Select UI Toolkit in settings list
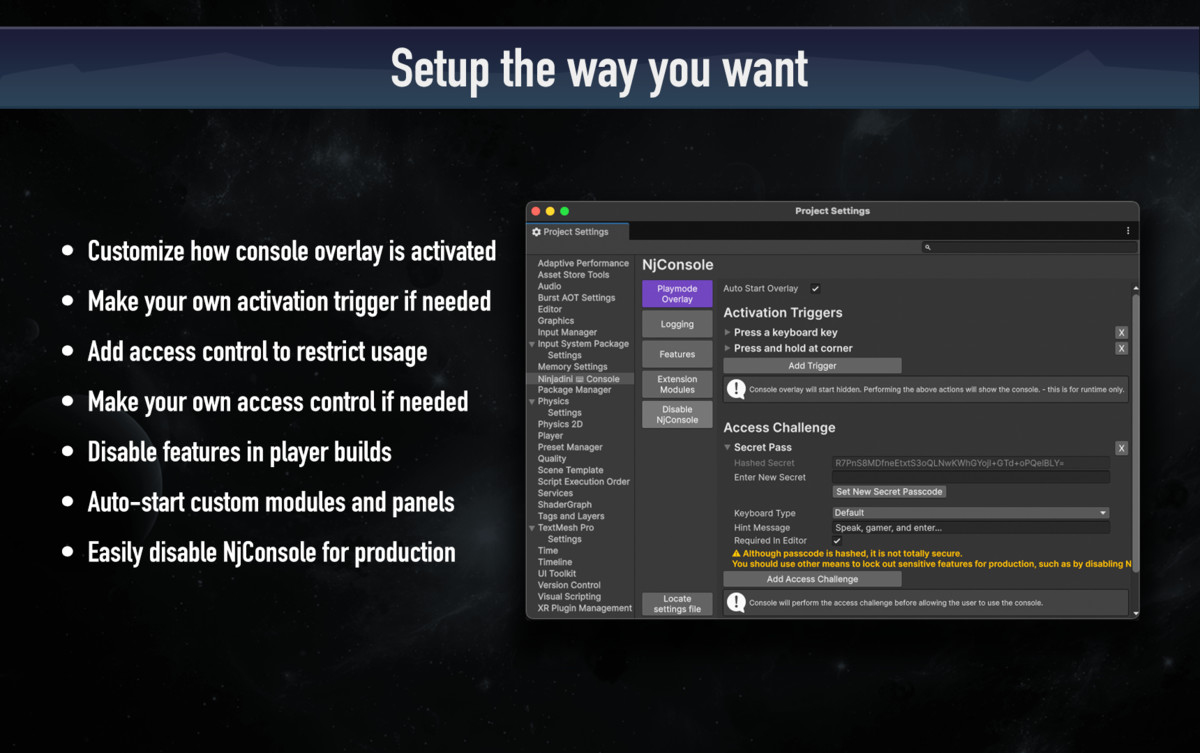Screen dimensions: 1200x753 pyautogui.click(x=557, y=574)
